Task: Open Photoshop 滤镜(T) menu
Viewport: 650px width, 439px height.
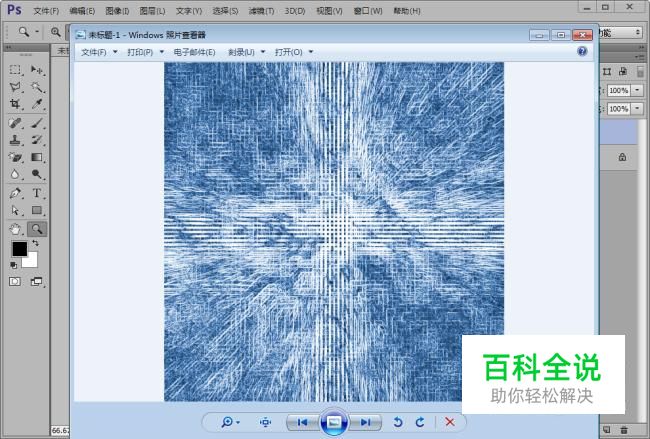Action: tap(261, 11)
